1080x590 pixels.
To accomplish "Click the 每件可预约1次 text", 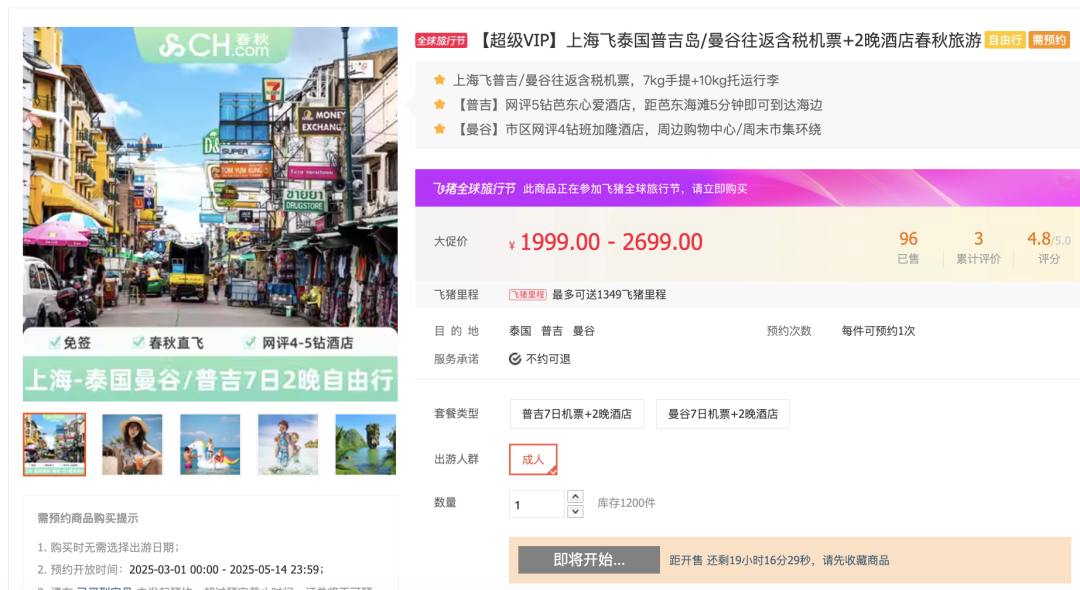I will pos(878,330).
